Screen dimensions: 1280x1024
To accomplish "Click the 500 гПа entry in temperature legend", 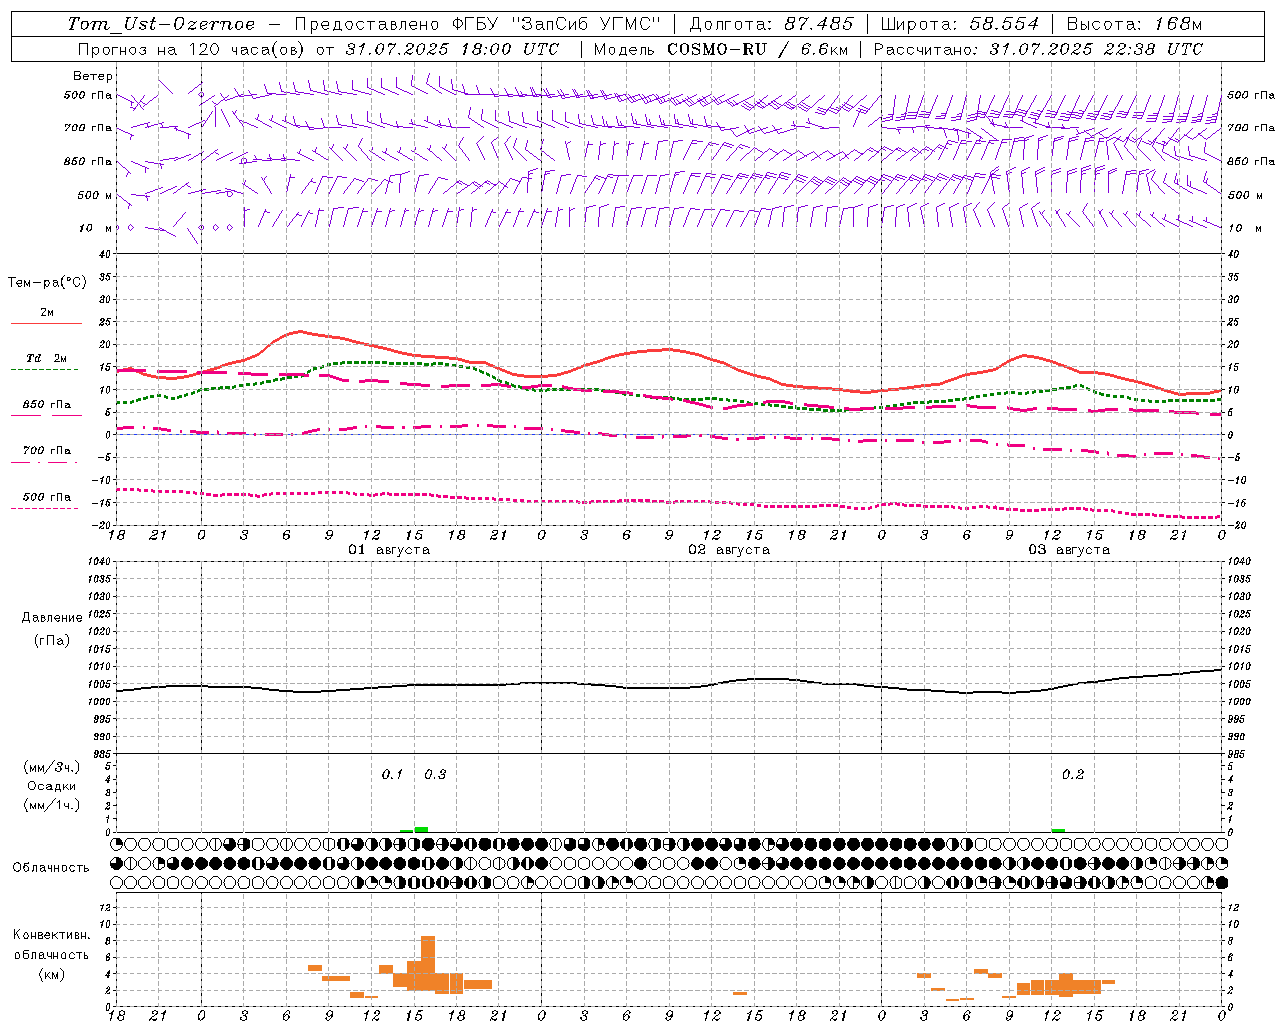I will [x=47, y=497].
